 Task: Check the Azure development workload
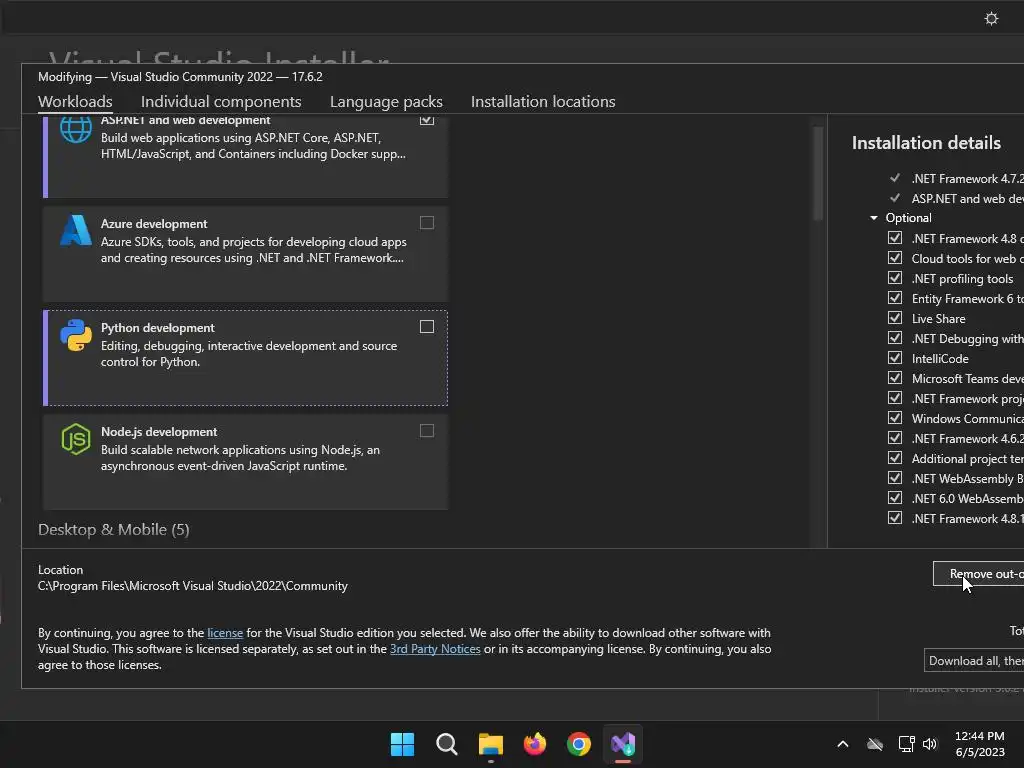427,223
